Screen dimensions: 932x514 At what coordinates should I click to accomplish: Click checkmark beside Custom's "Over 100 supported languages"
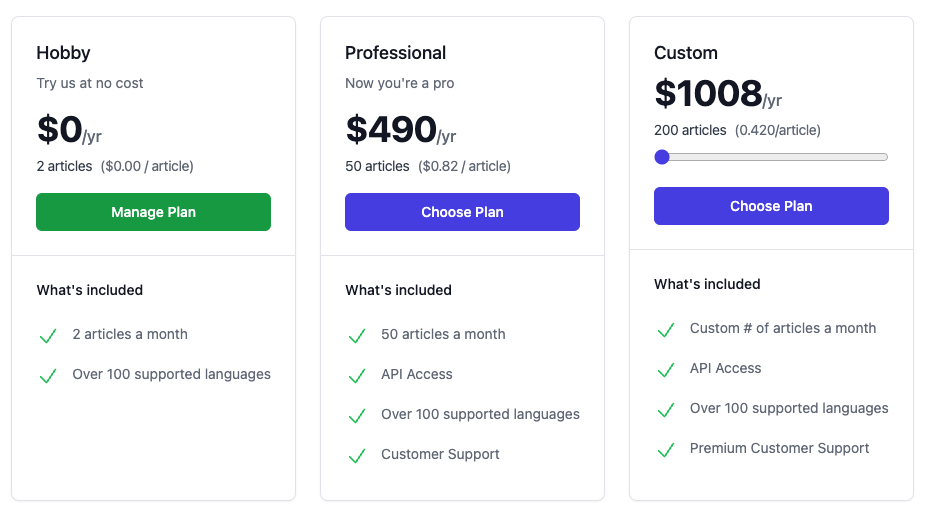(665, 410)
